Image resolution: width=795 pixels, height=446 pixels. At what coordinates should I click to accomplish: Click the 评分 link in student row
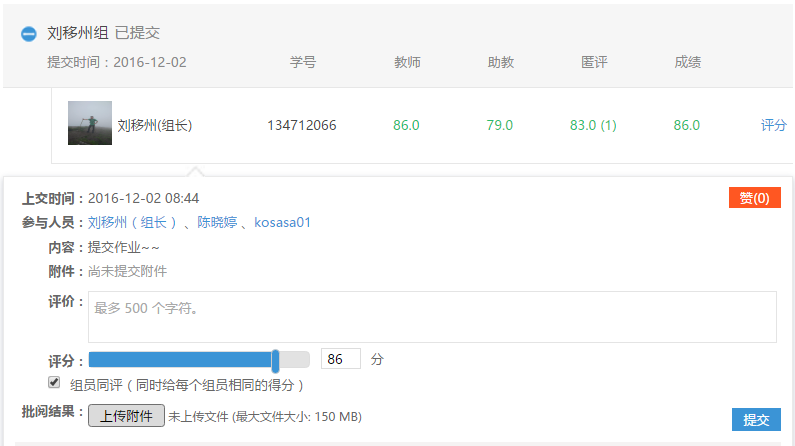pos(774,125)
